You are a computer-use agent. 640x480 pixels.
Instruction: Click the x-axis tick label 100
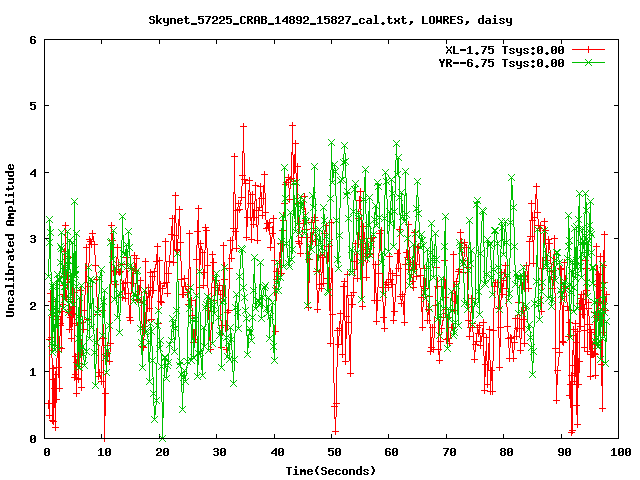[621, 452]
